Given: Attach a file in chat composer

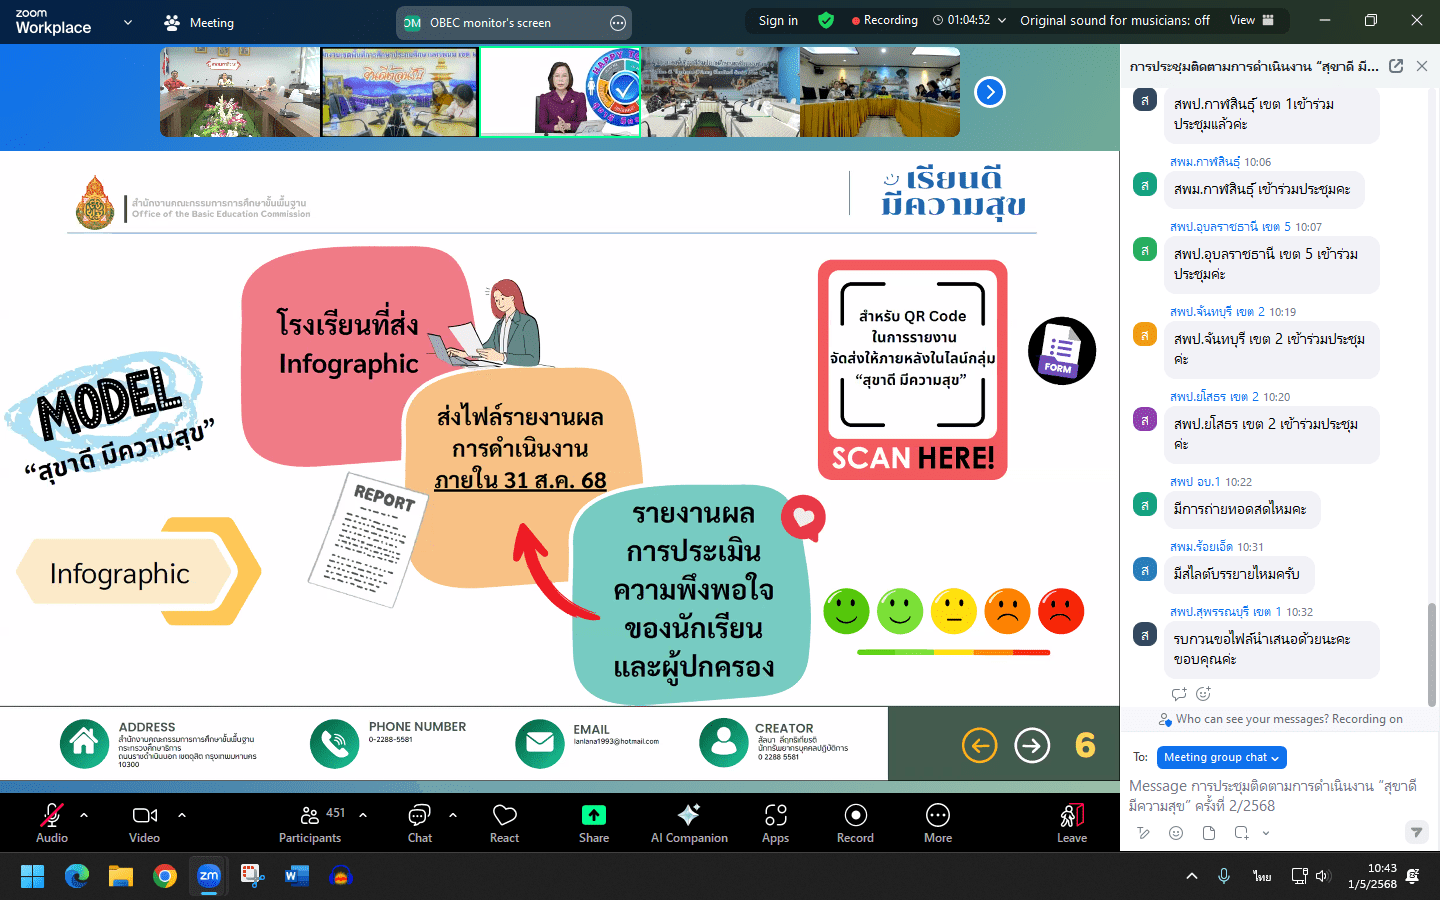Looking at the screenshot, I should click(x=1209, y=833).
